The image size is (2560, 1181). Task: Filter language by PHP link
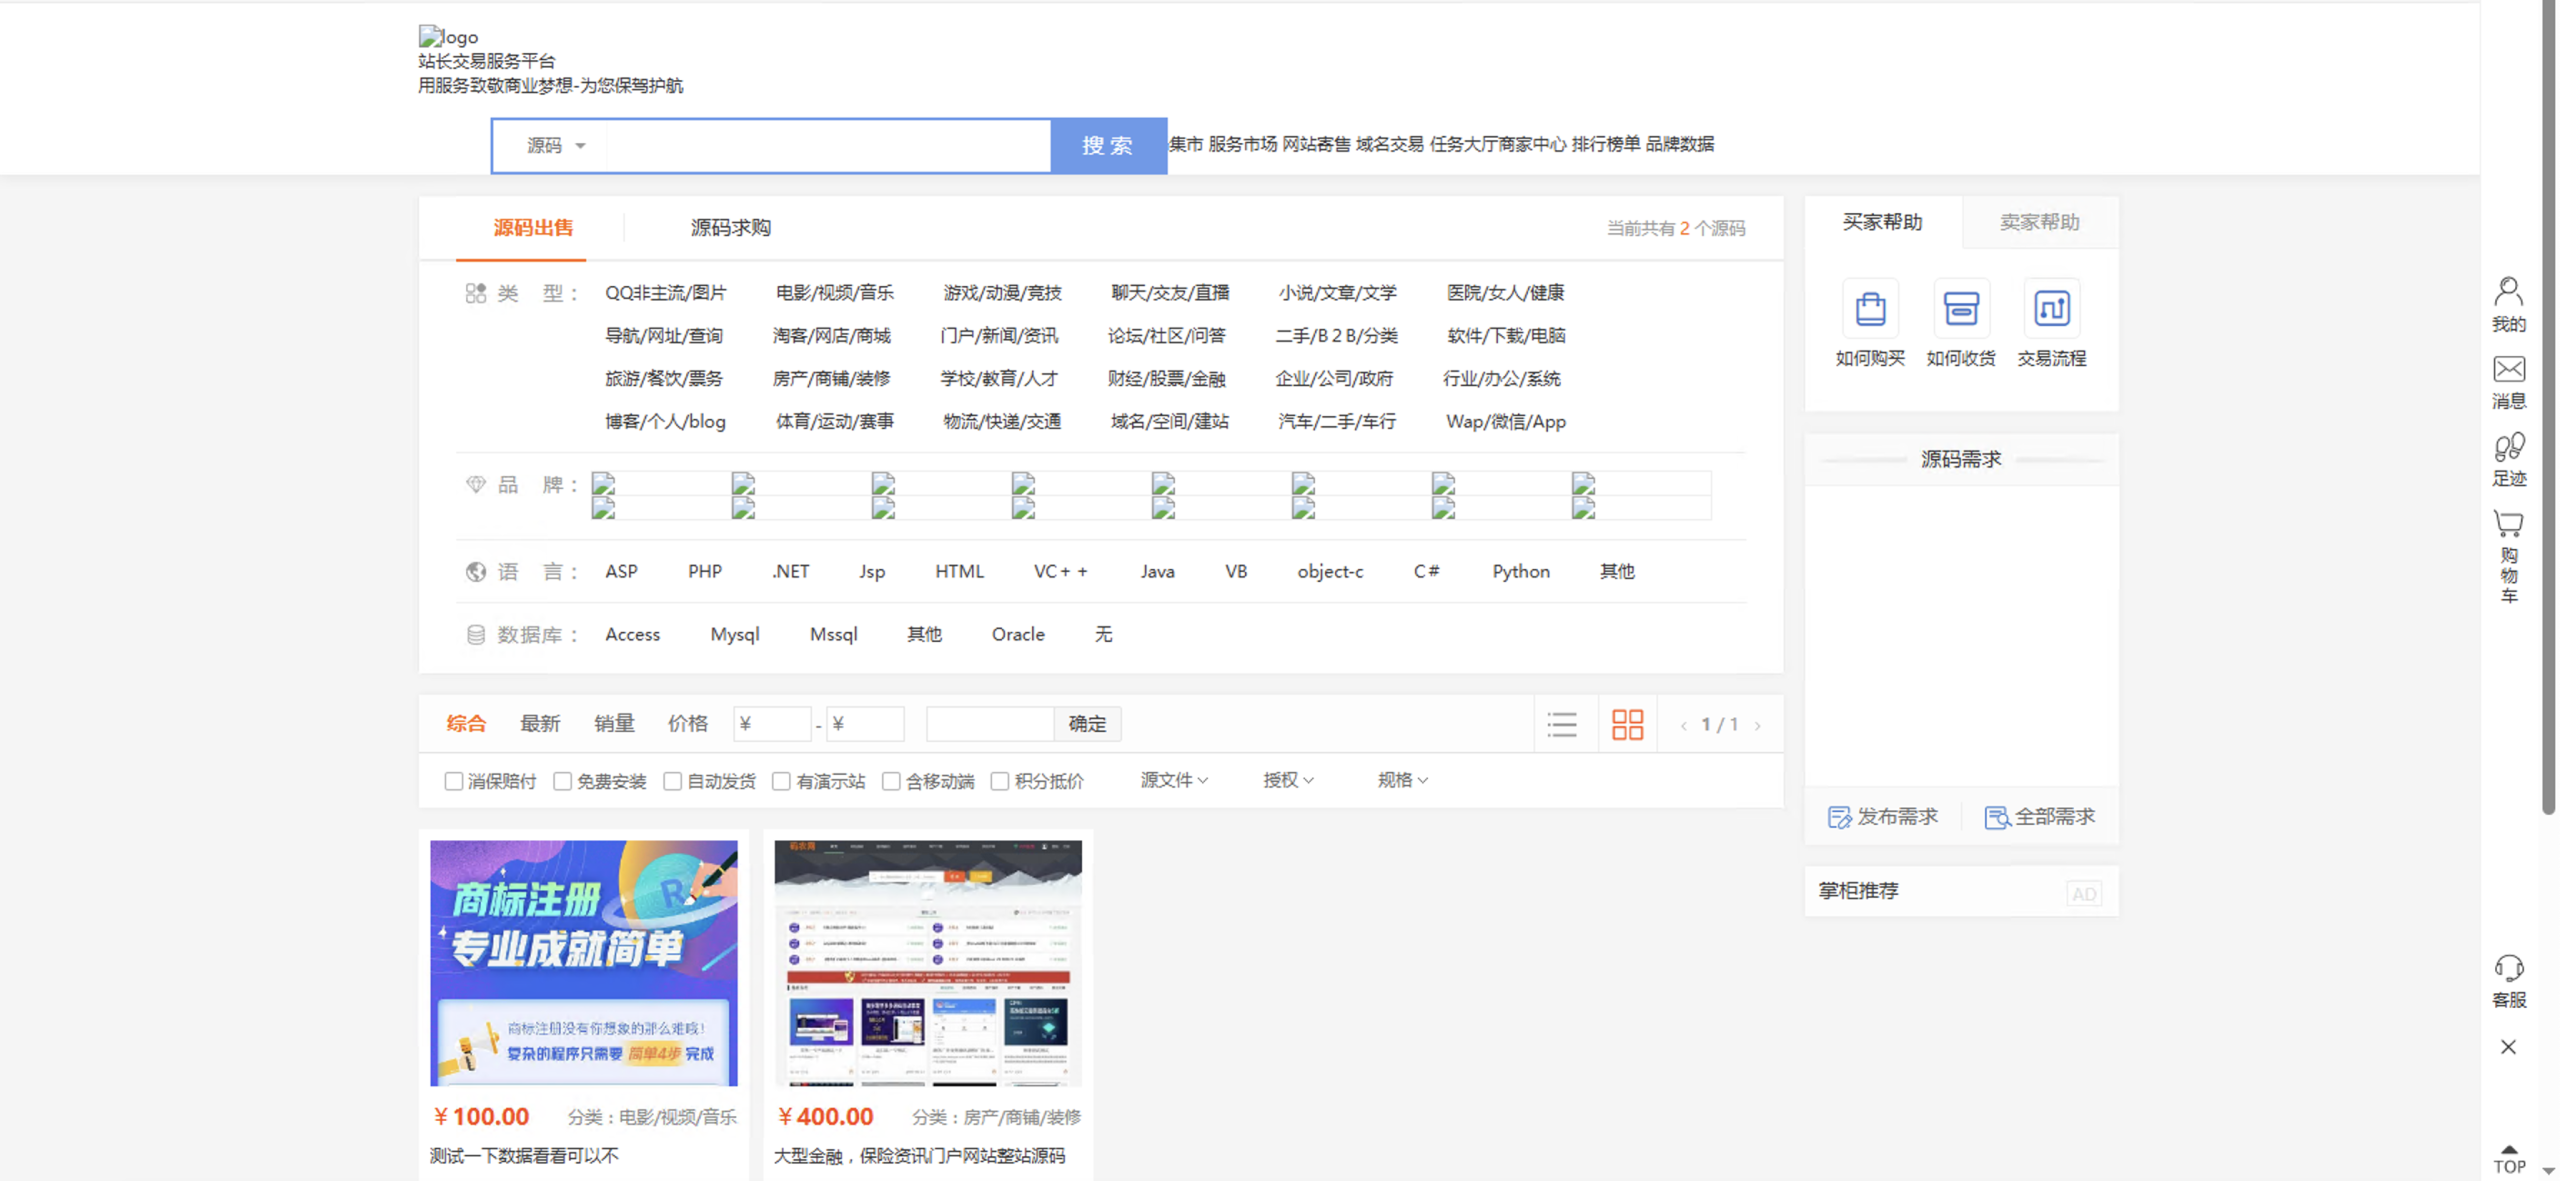point(704,572)
